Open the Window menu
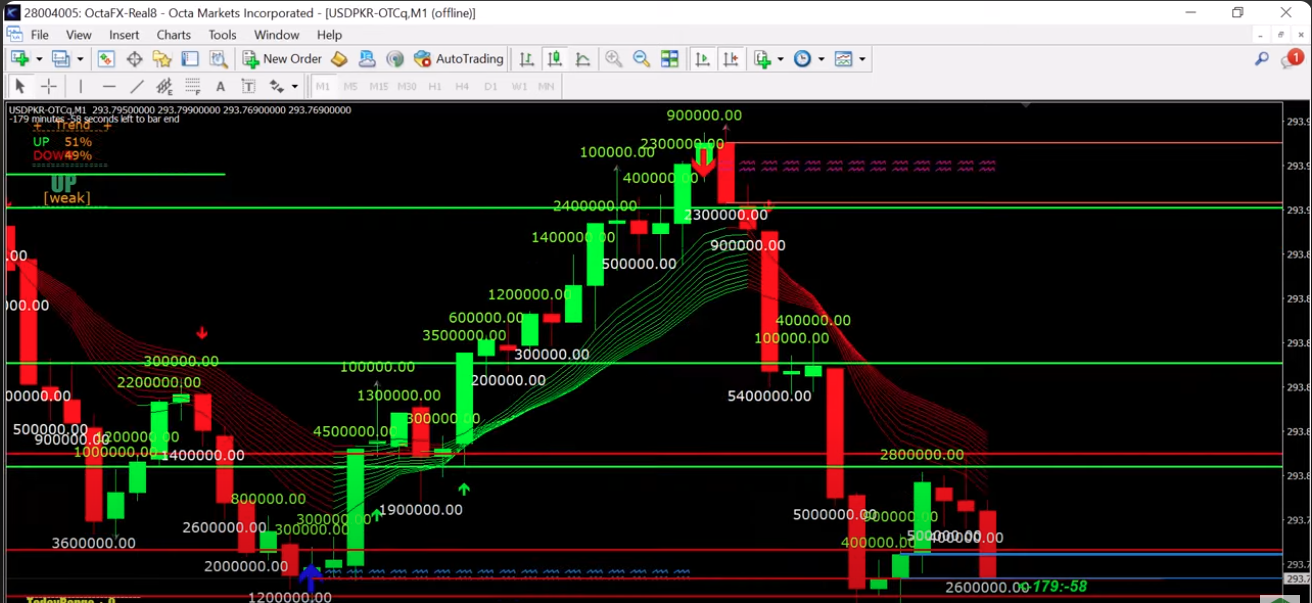The height and width of the screenshot is (603, 1312). [277, 35]
